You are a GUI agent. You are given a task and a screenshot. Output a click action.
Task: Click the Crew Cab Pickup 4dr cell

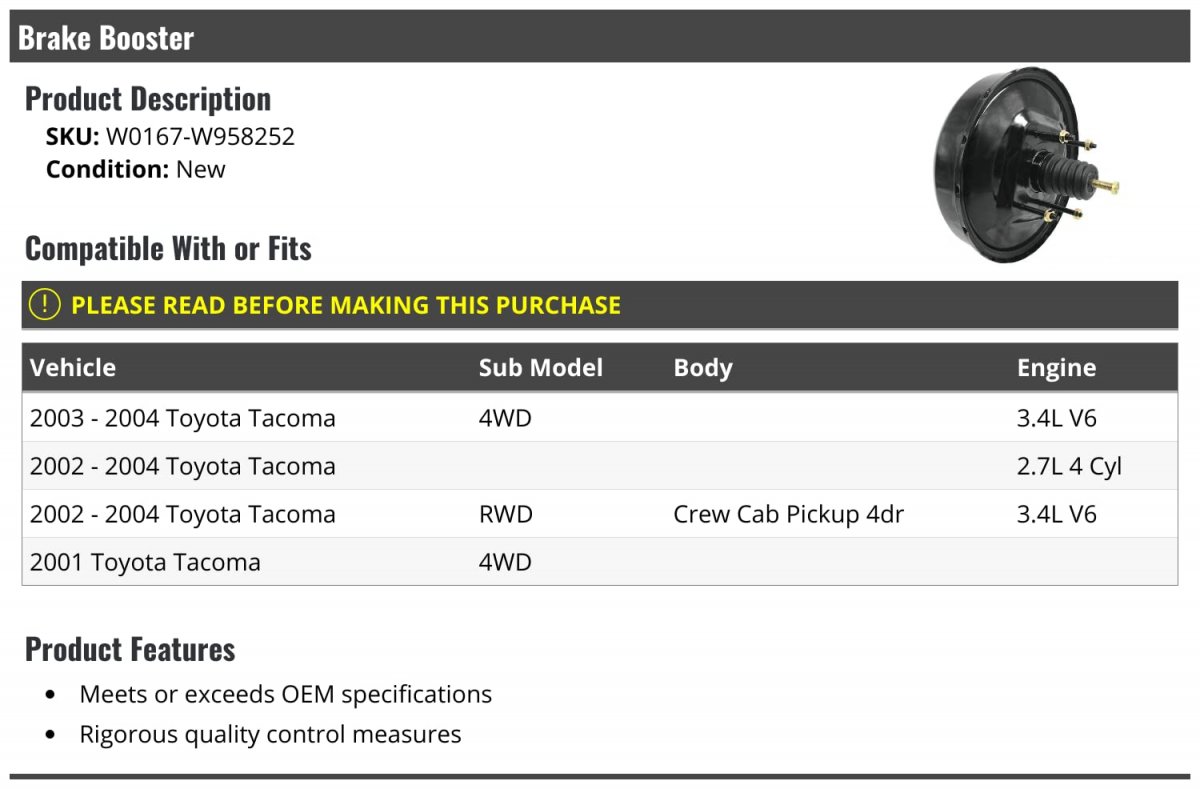788,514
